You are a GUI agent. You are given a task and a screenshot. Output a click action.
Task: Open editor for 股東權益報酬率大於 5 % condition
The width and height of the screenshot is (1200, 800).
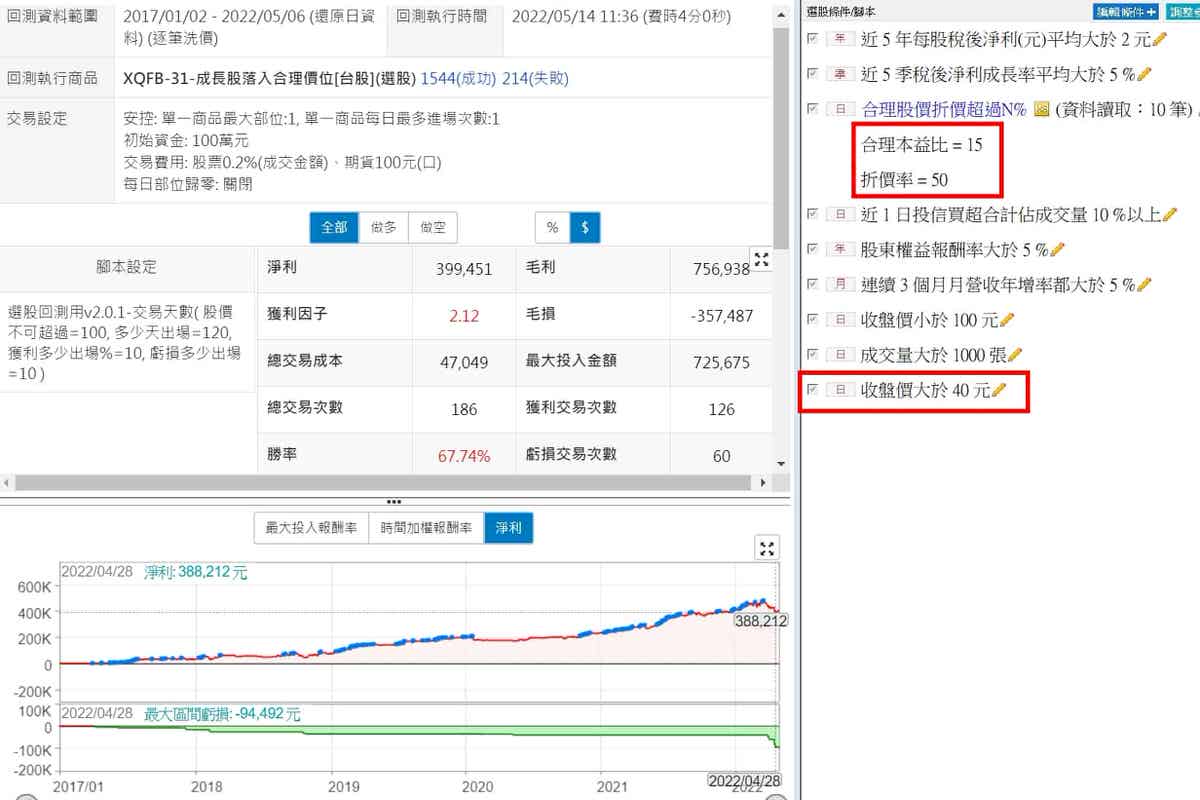coord(1058,249)
